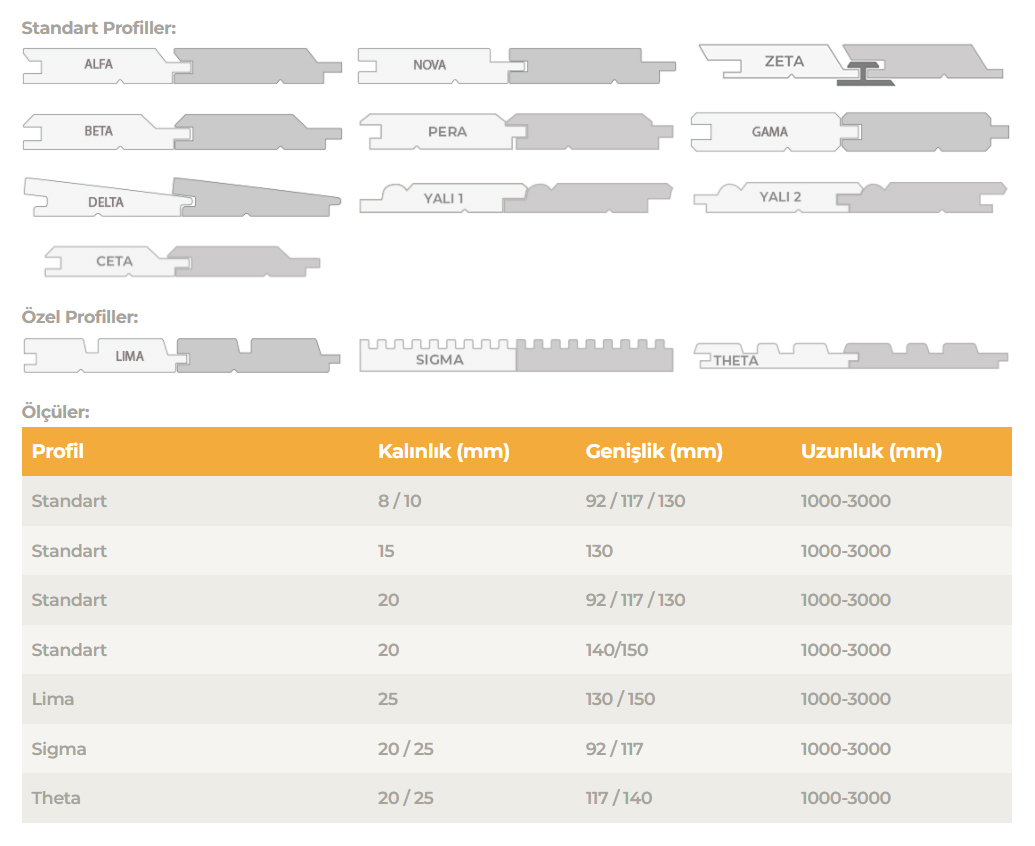The height and width of the screenshot is (846, 1035).
Task: Click the ALFA profile diagram
Action: (x=182, y=65)
